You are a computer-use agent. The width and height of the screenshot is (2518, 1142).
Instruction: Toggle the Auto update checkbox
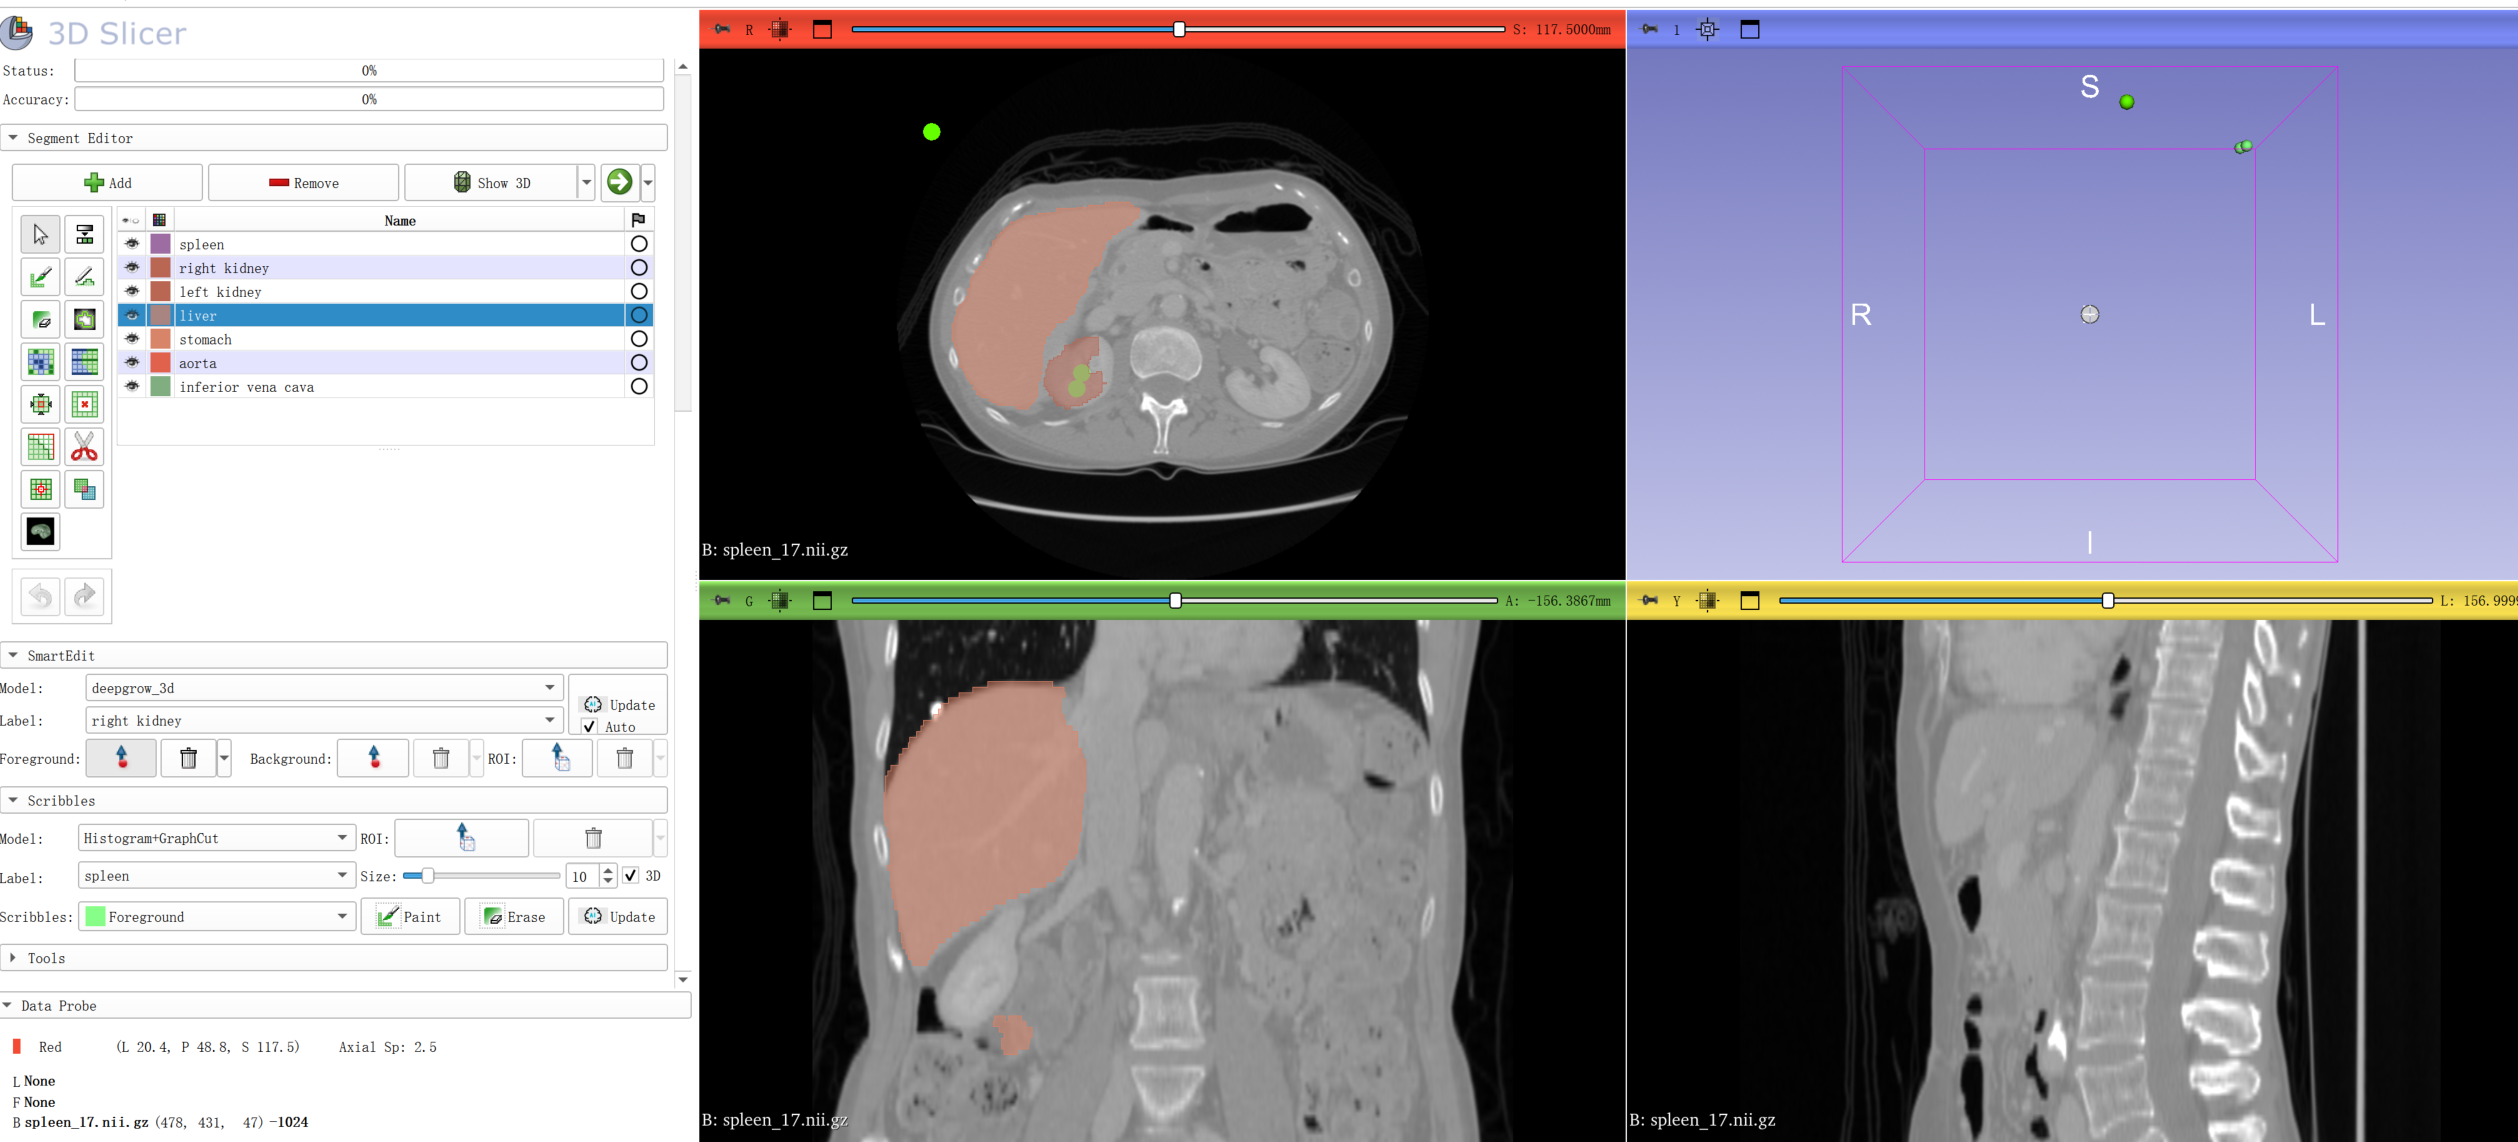pos(590,727)
